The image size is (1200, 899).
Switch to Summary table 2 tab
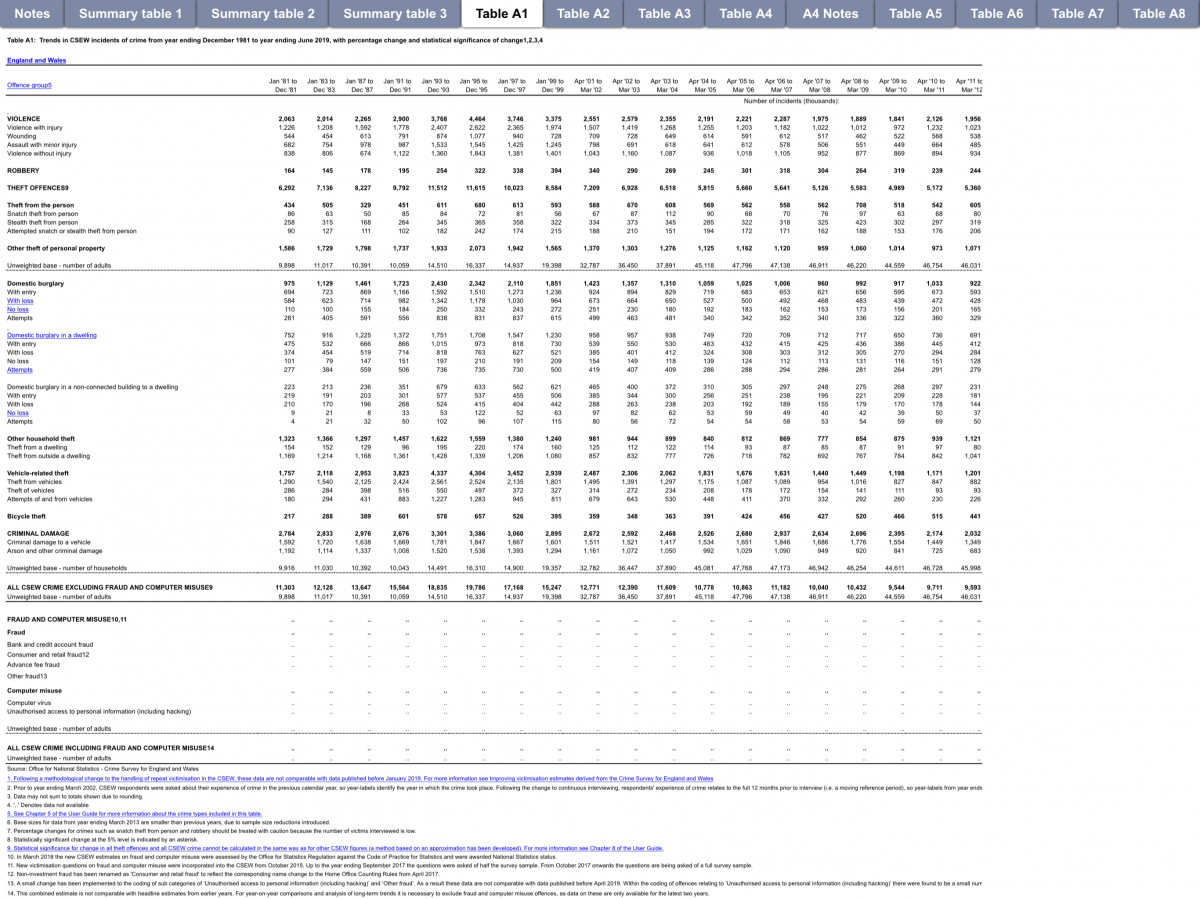click(263, 14)
